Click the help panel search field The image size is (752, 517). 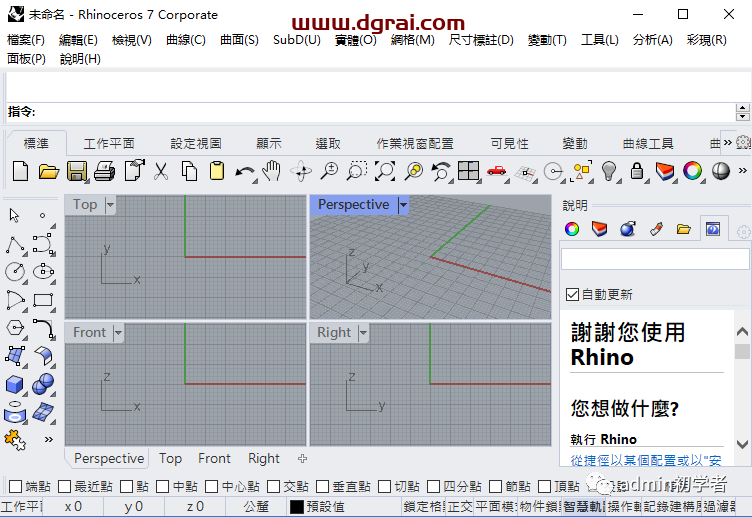point(655,259)
